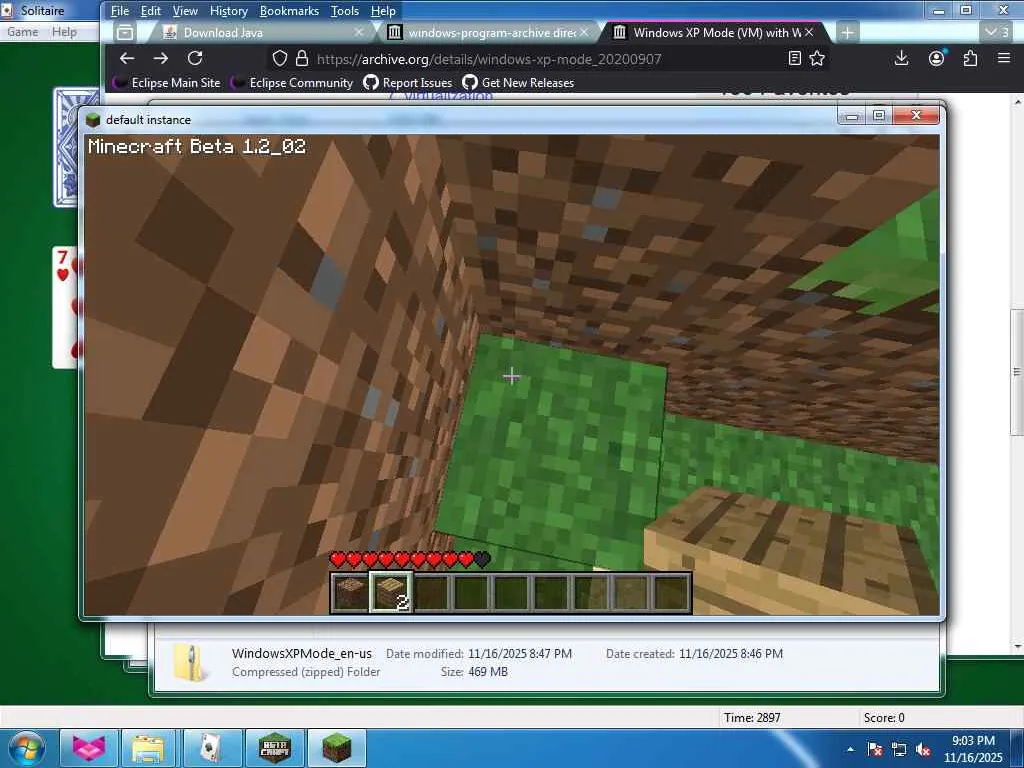1024x768 pixels.
Task: Click the WindowsXPMode_en-us file name
Action: click(x=302, y=653)
